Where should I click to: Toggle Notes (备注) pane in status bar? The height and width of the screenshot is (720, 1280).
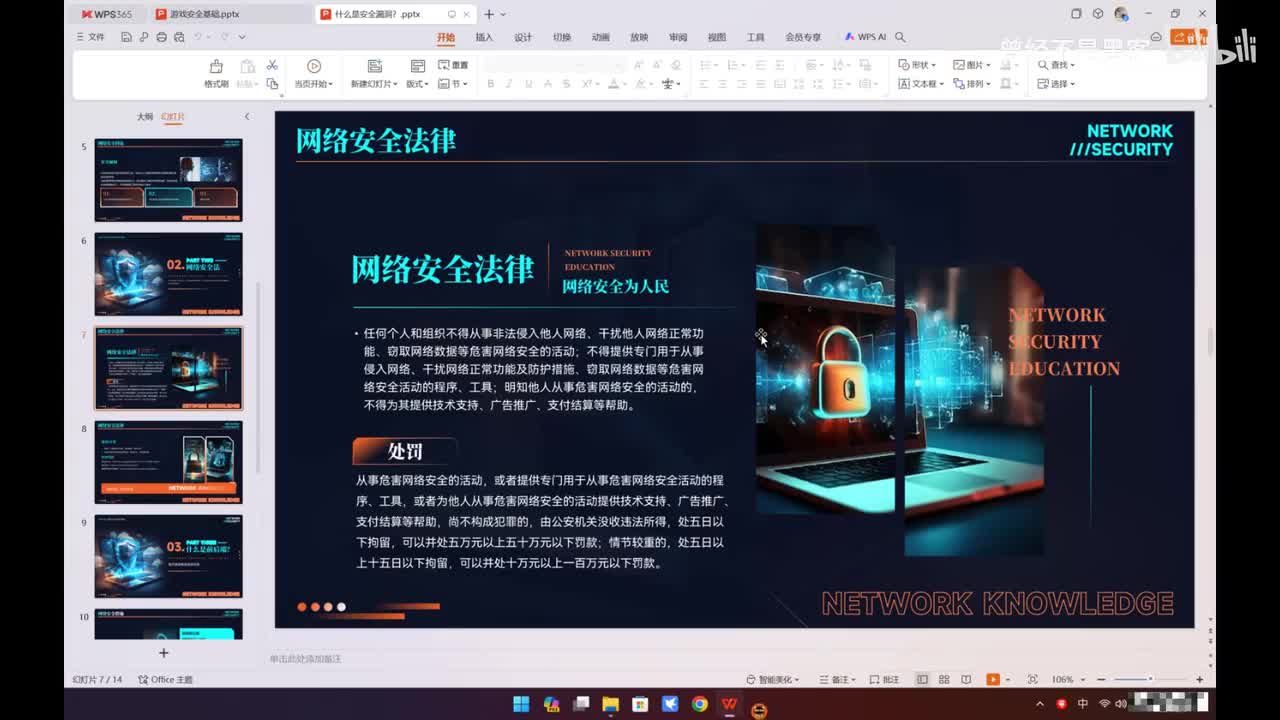tap(838, 679)
